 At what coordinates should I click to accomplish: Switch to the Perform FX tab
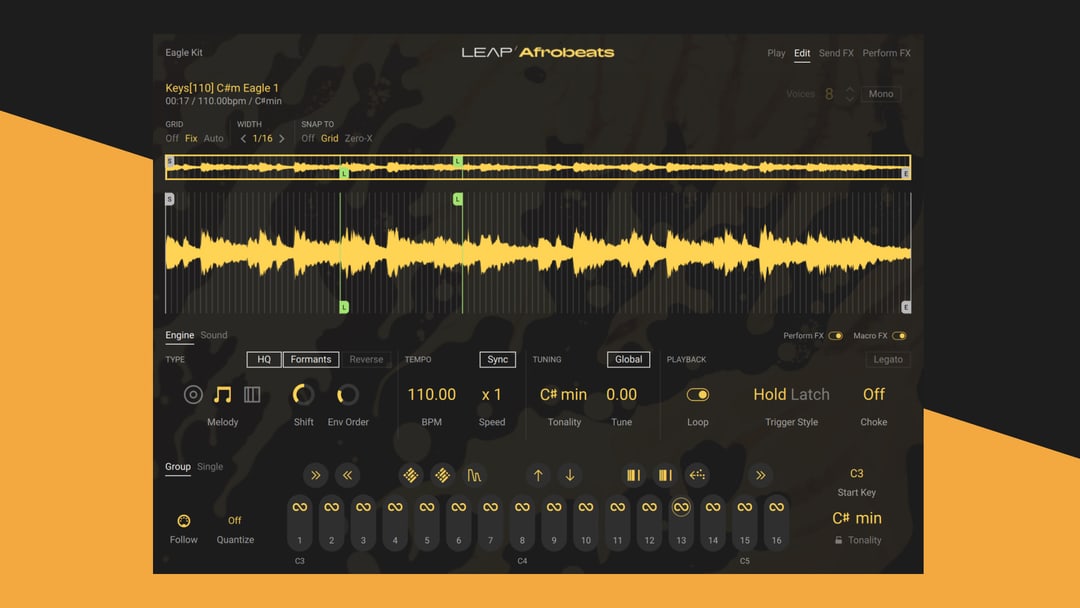click(886, 53)
